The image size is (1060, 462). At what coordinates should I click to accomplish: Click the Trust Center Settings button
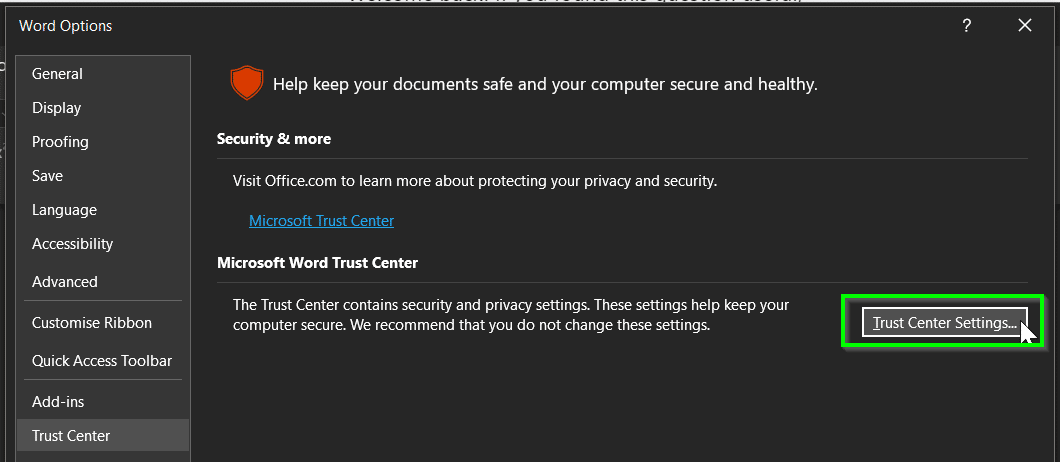click(944, 322)
